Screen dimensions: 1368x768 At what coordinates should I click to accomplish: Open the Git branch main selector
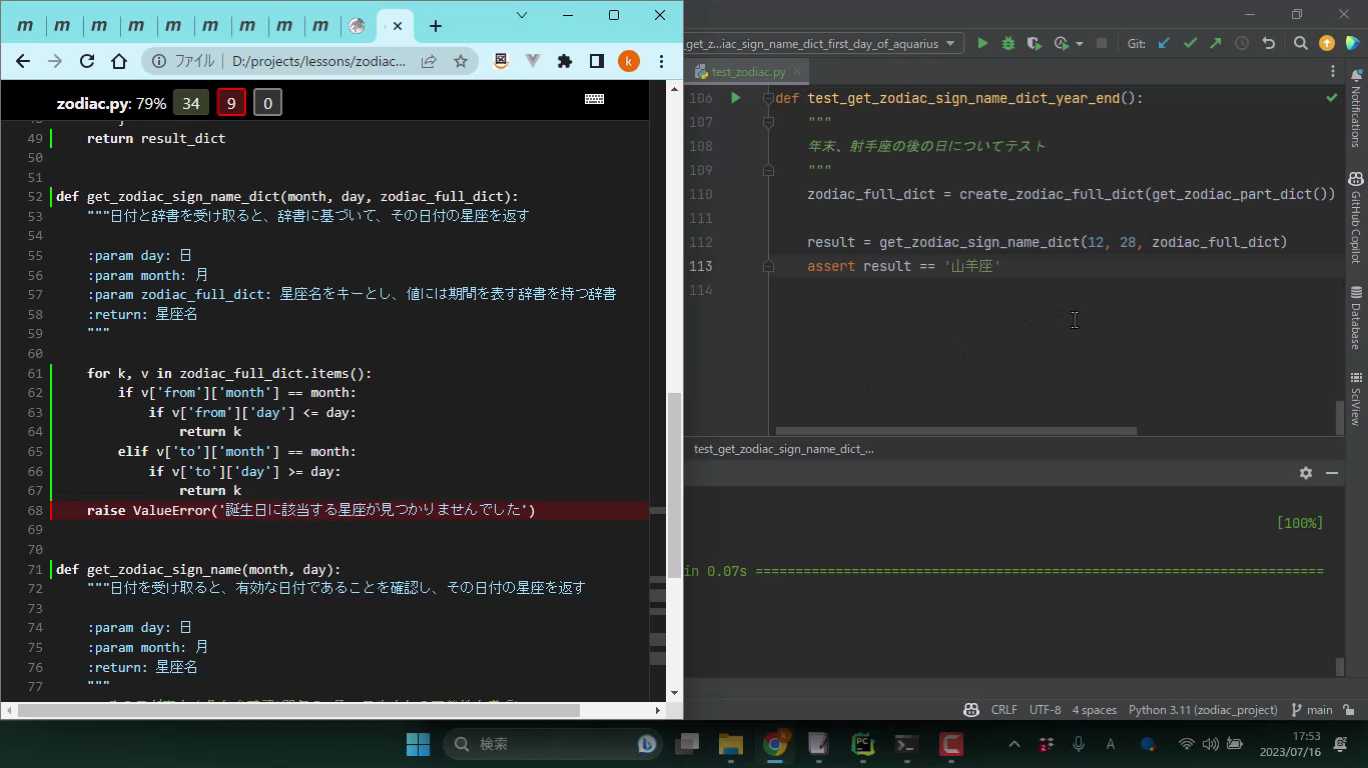pos(1312,710)
